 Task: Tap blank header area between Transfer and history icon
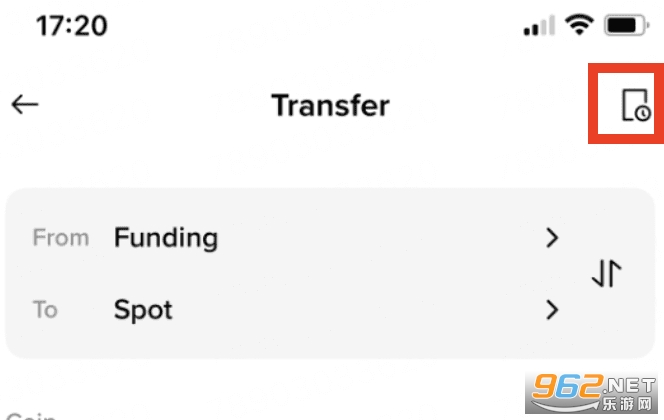(490, 105)
